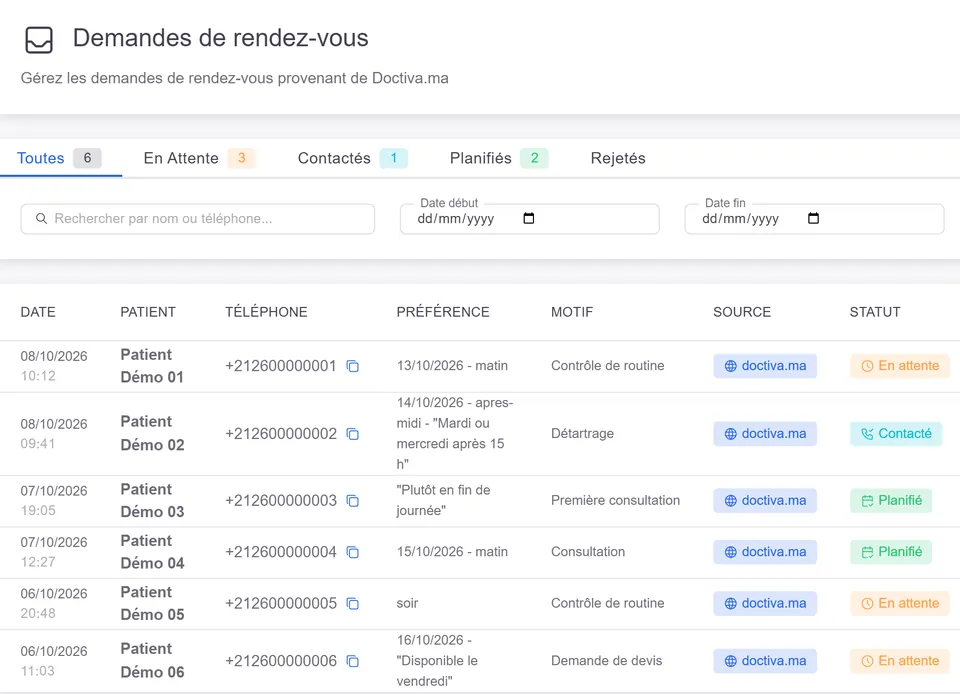Image resolution: width=960 pixels, height=694 pixels.
Task: Click the preference "15/10/2026 - matin"
Action: pos(452,551)
